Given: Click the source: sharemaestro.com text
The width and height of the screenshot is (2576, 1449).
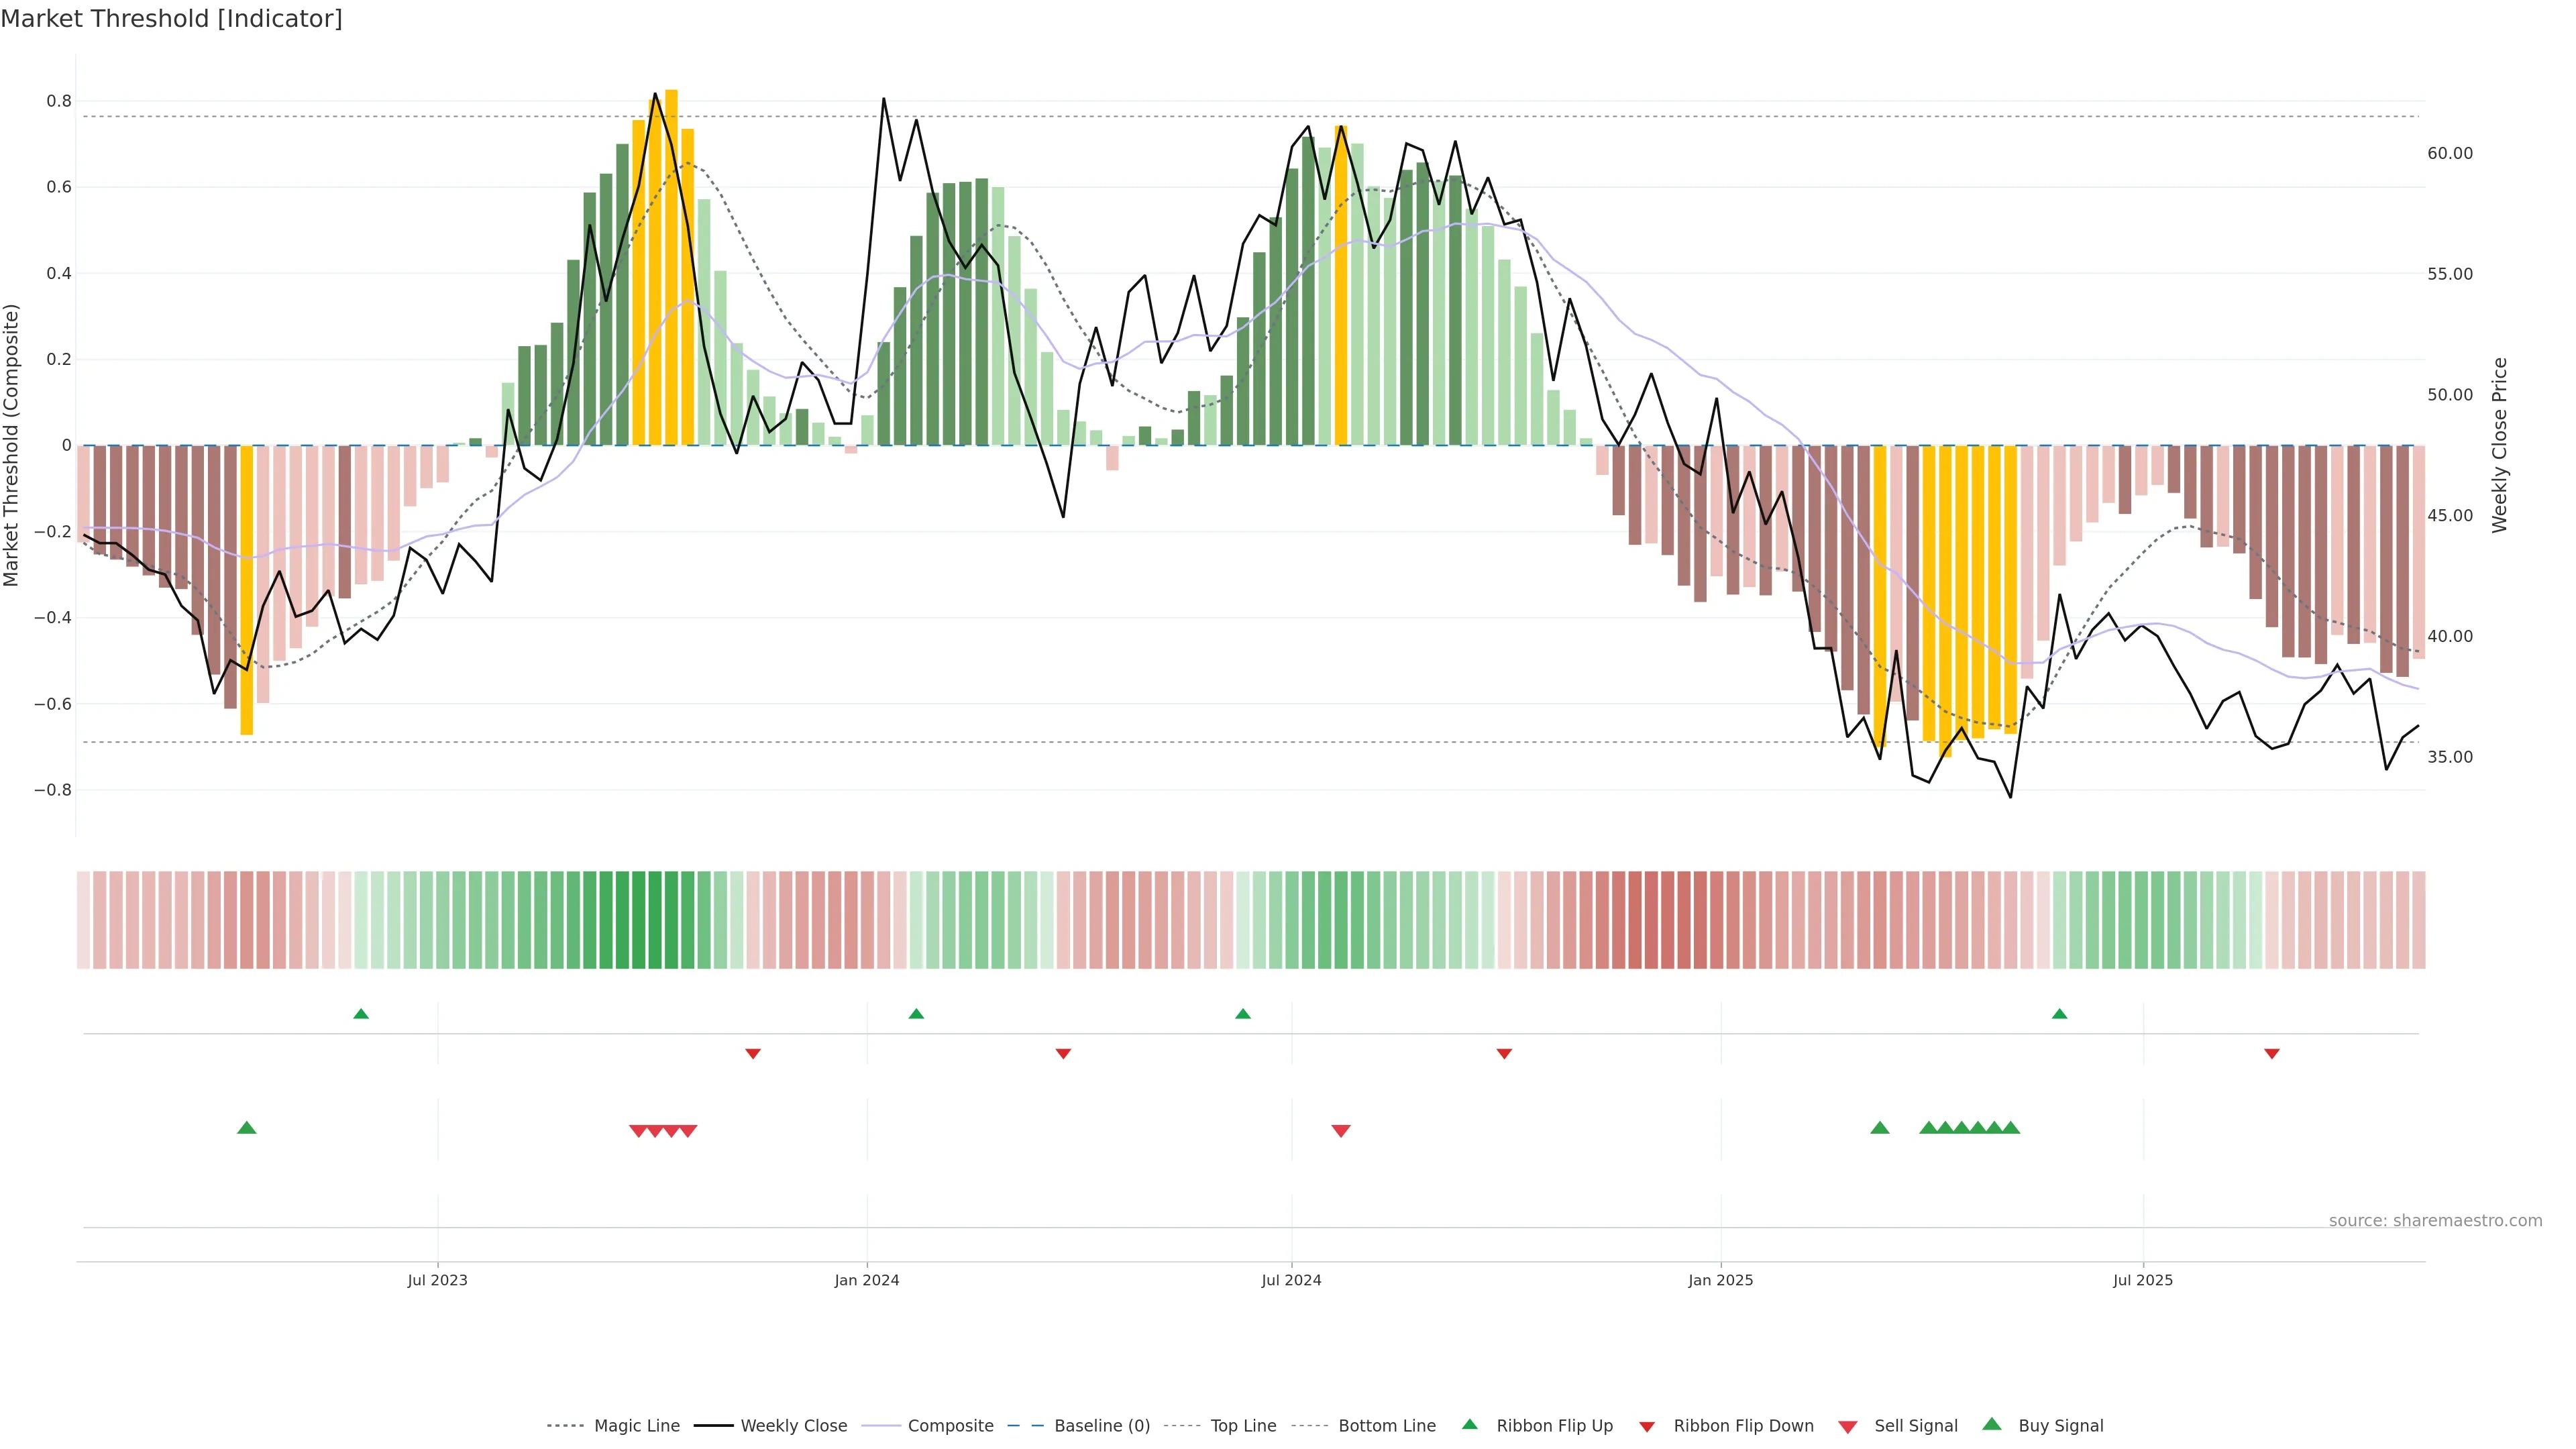Looking at the screenshot, I should (x=2435, y=1220).
